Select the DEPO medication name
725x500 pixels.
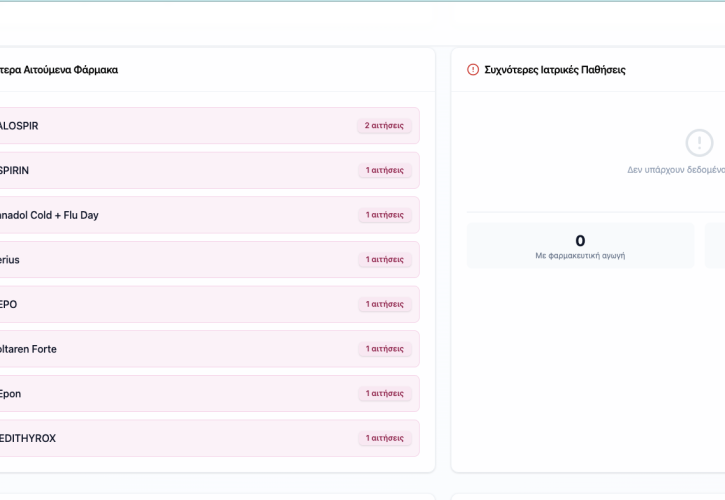pos(9,304)
